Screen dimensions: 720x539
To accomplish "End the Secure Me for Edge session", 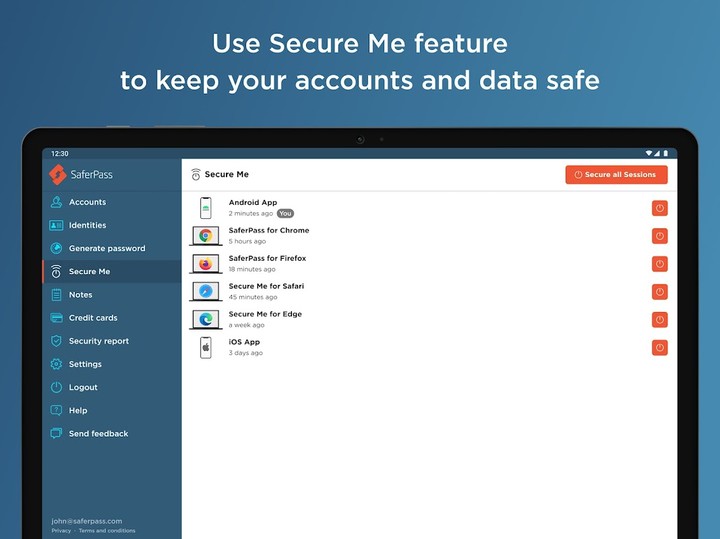I will pos(659,320).
